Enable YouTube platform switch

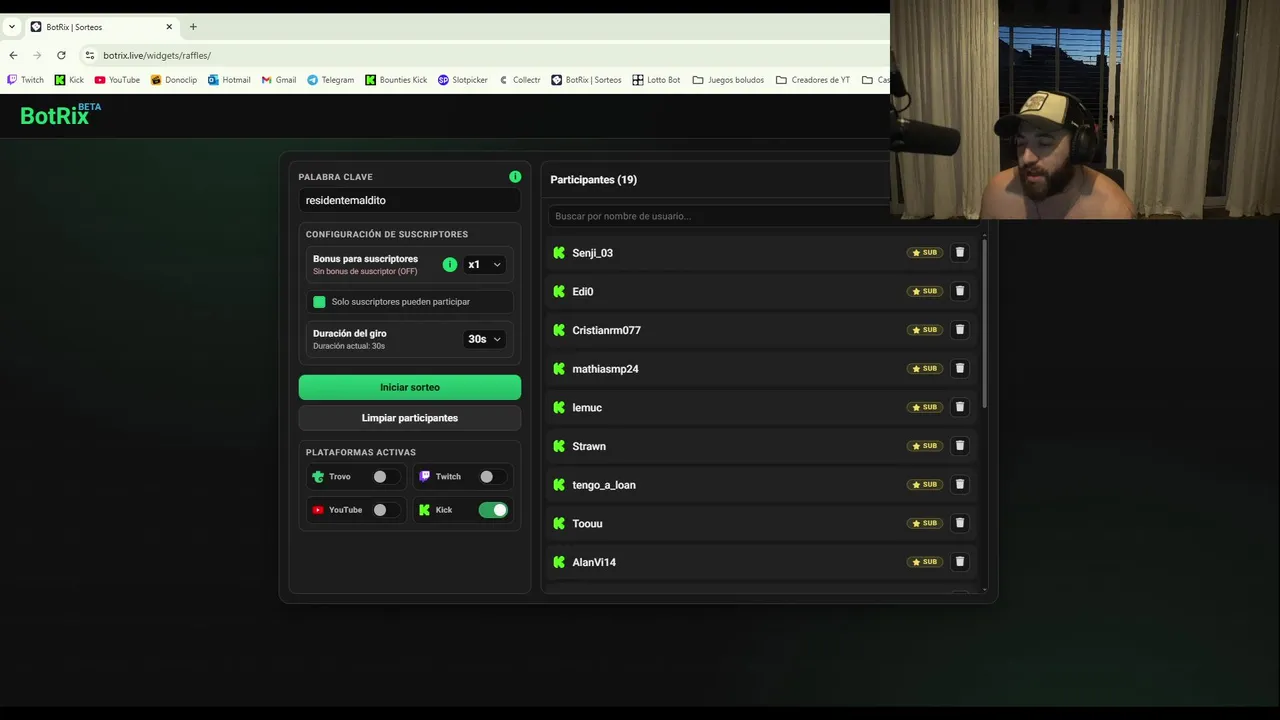pyautogui.click(x=384, y=510)
